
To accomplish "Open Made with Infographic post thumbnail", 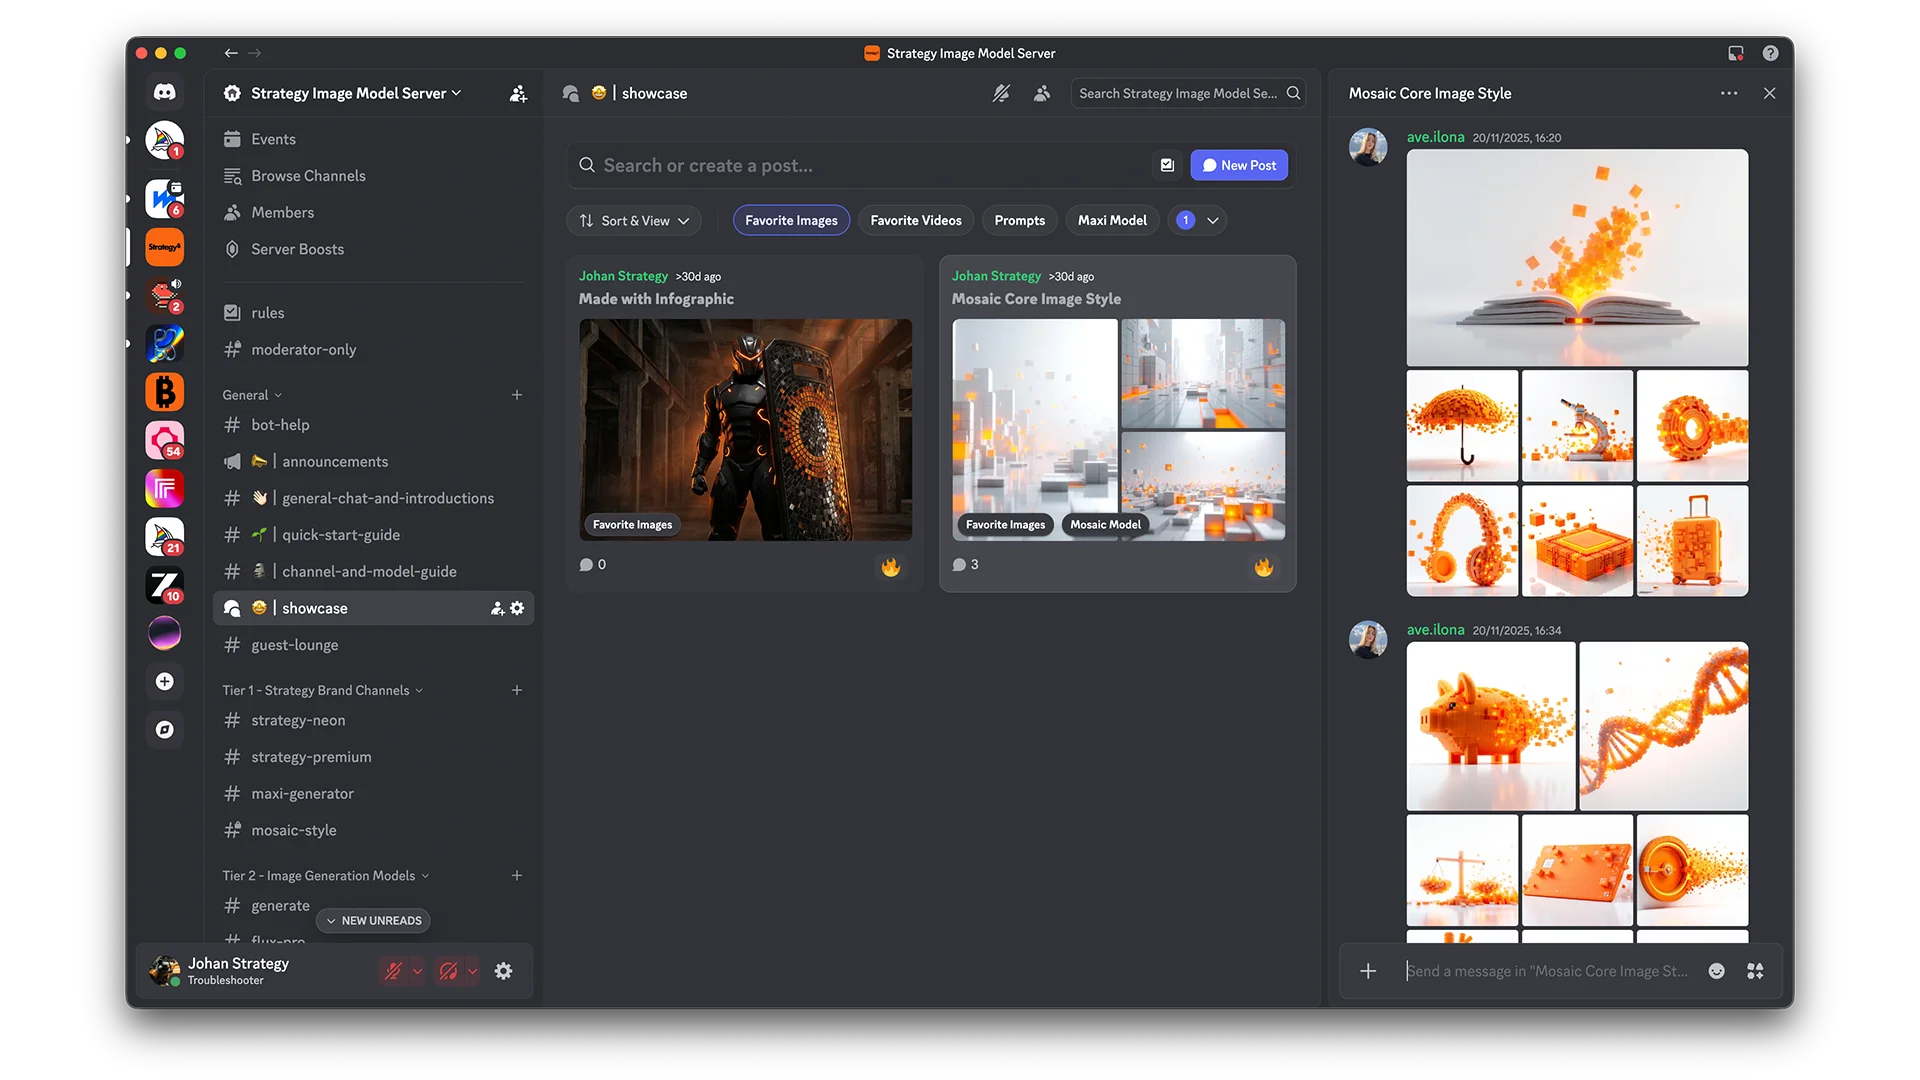I will pyautogui.click(x=745, y=430).
